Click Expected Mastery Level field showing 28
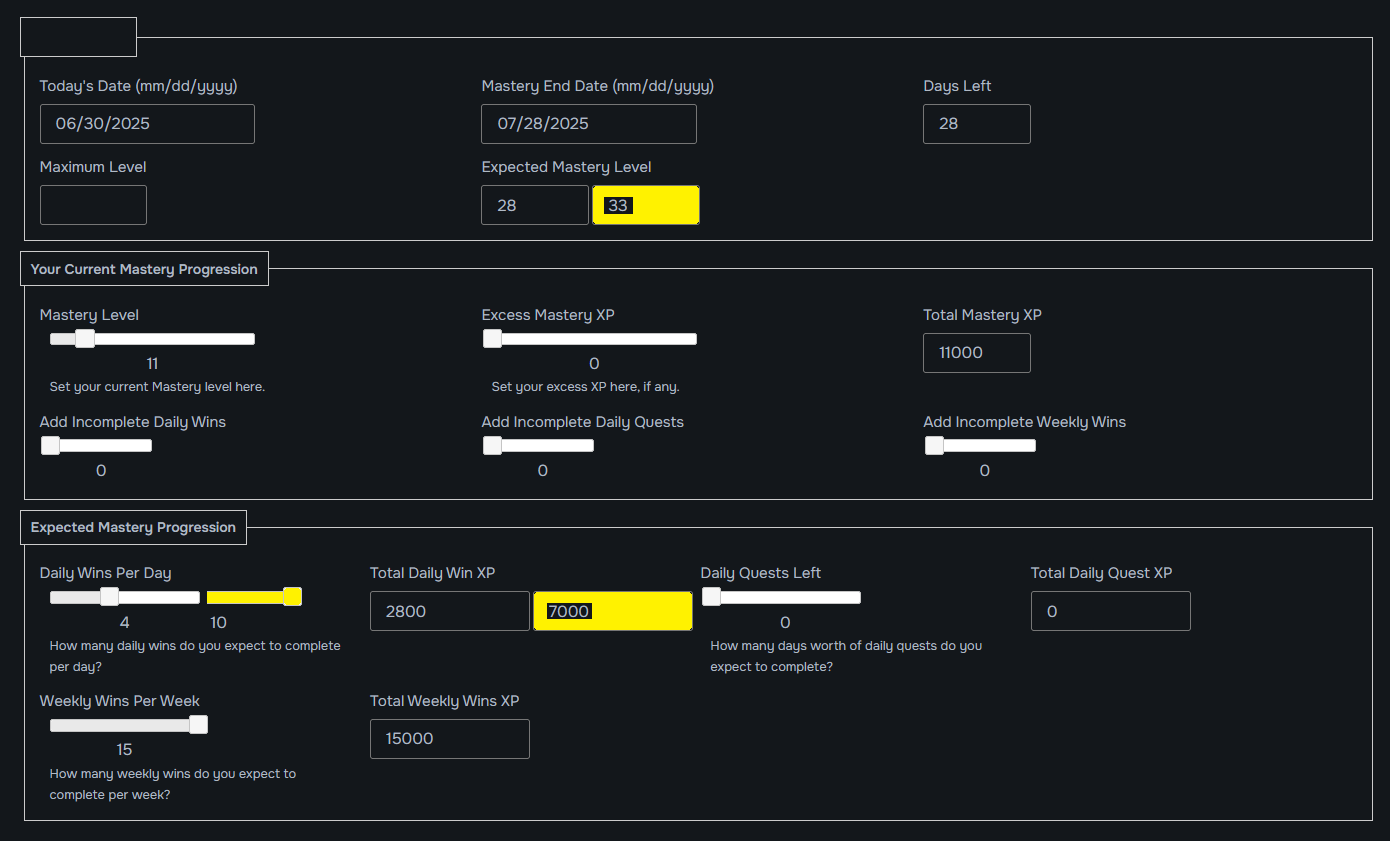The width and height of the screenshot is (1390, 841). click(535, 205)
